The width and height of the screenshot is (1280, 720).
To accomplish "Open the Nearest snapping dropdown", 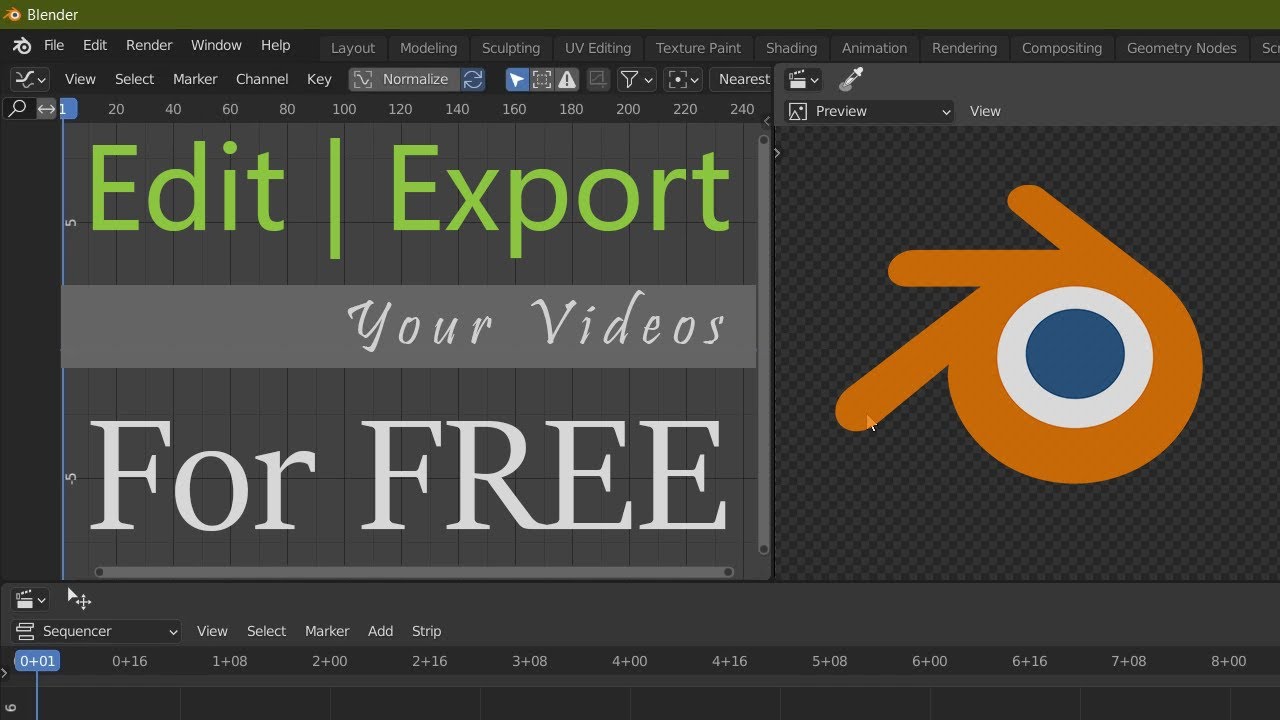I will click(x=741, y=79).
